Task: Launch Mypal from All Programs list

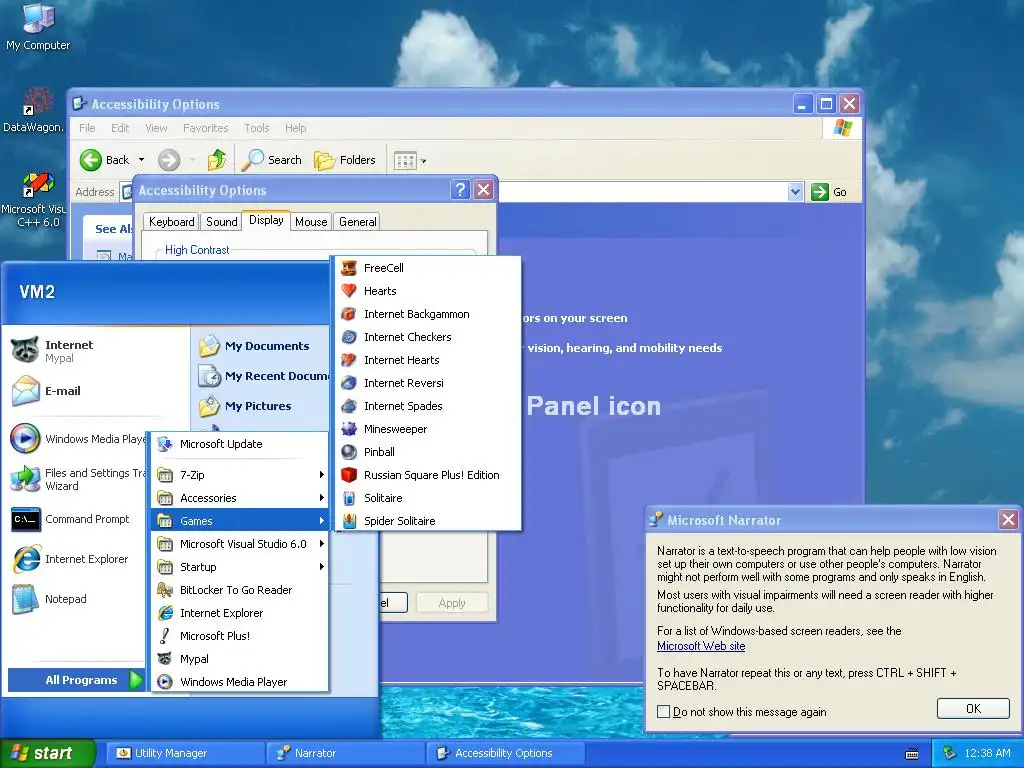Action: click(240, 659)
